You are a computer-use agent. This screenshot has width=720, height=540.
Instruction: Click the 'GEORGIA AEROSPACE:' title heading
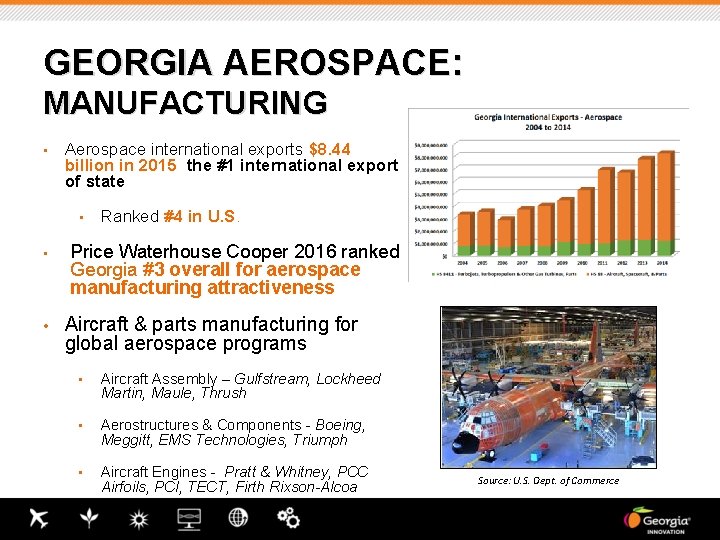(253, 62)
